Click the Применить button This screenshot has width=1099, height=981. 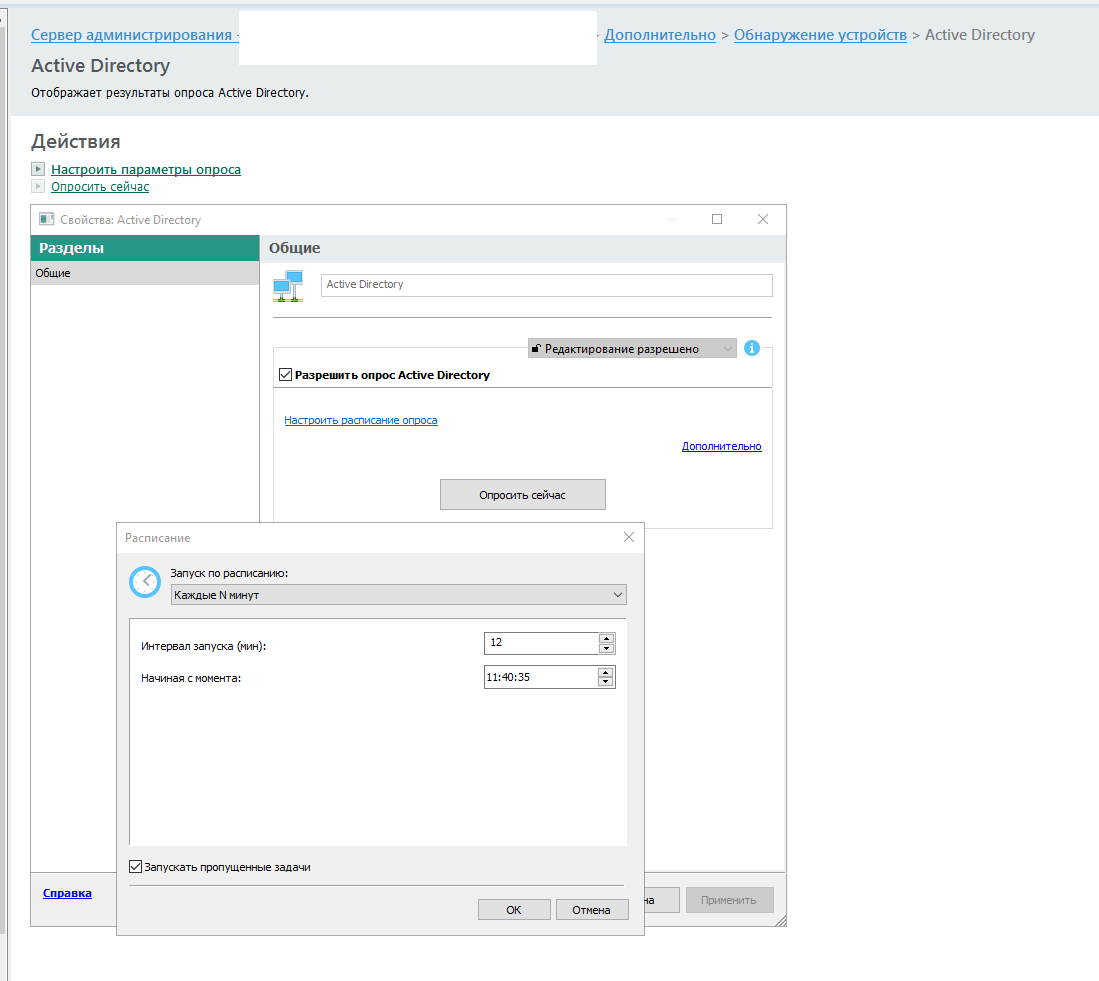(x=729, y=900)
